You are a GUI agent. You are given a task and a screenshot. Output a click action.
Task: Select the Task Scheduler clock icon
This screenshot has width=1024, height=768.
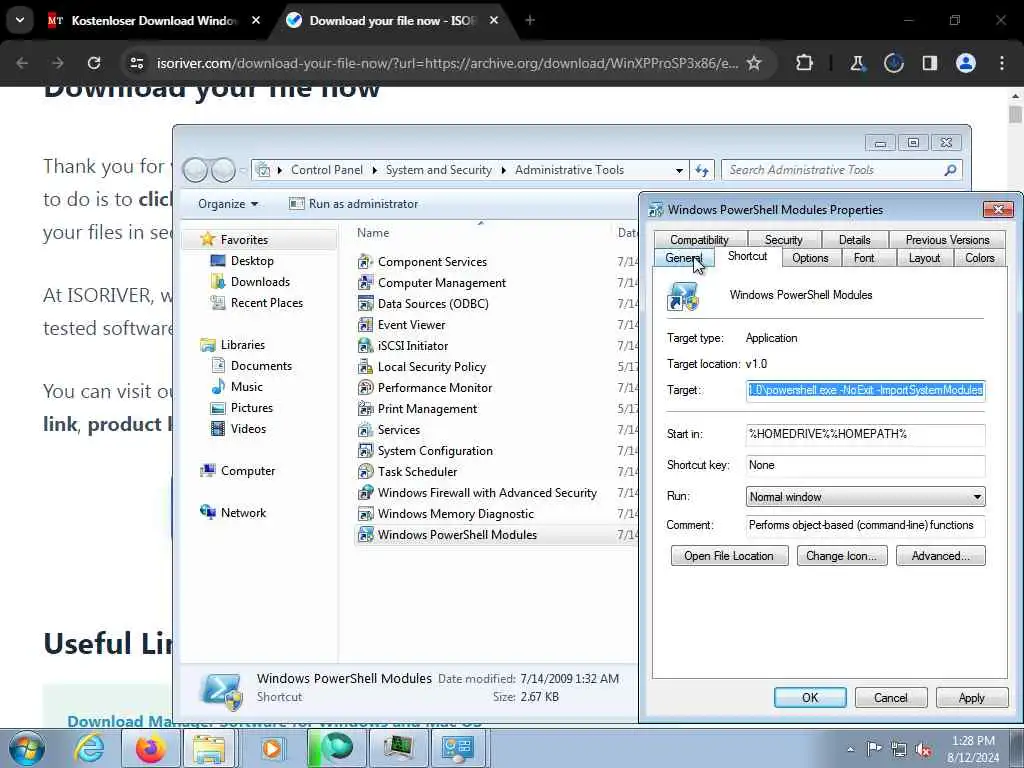pos(366,472)
